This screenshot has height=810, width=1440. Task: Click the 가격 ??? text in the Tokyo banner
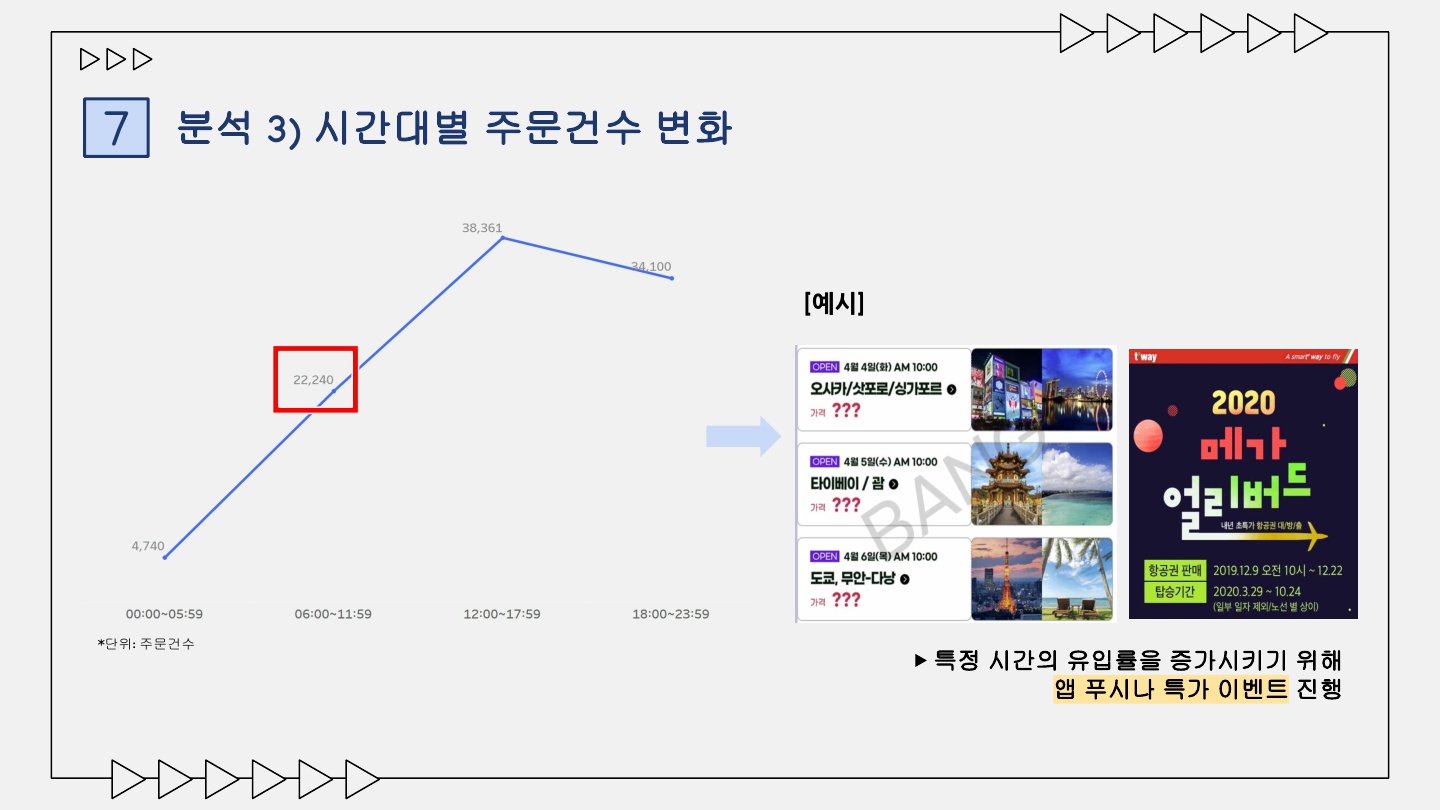pyautogui.click(x=835, y=600)
